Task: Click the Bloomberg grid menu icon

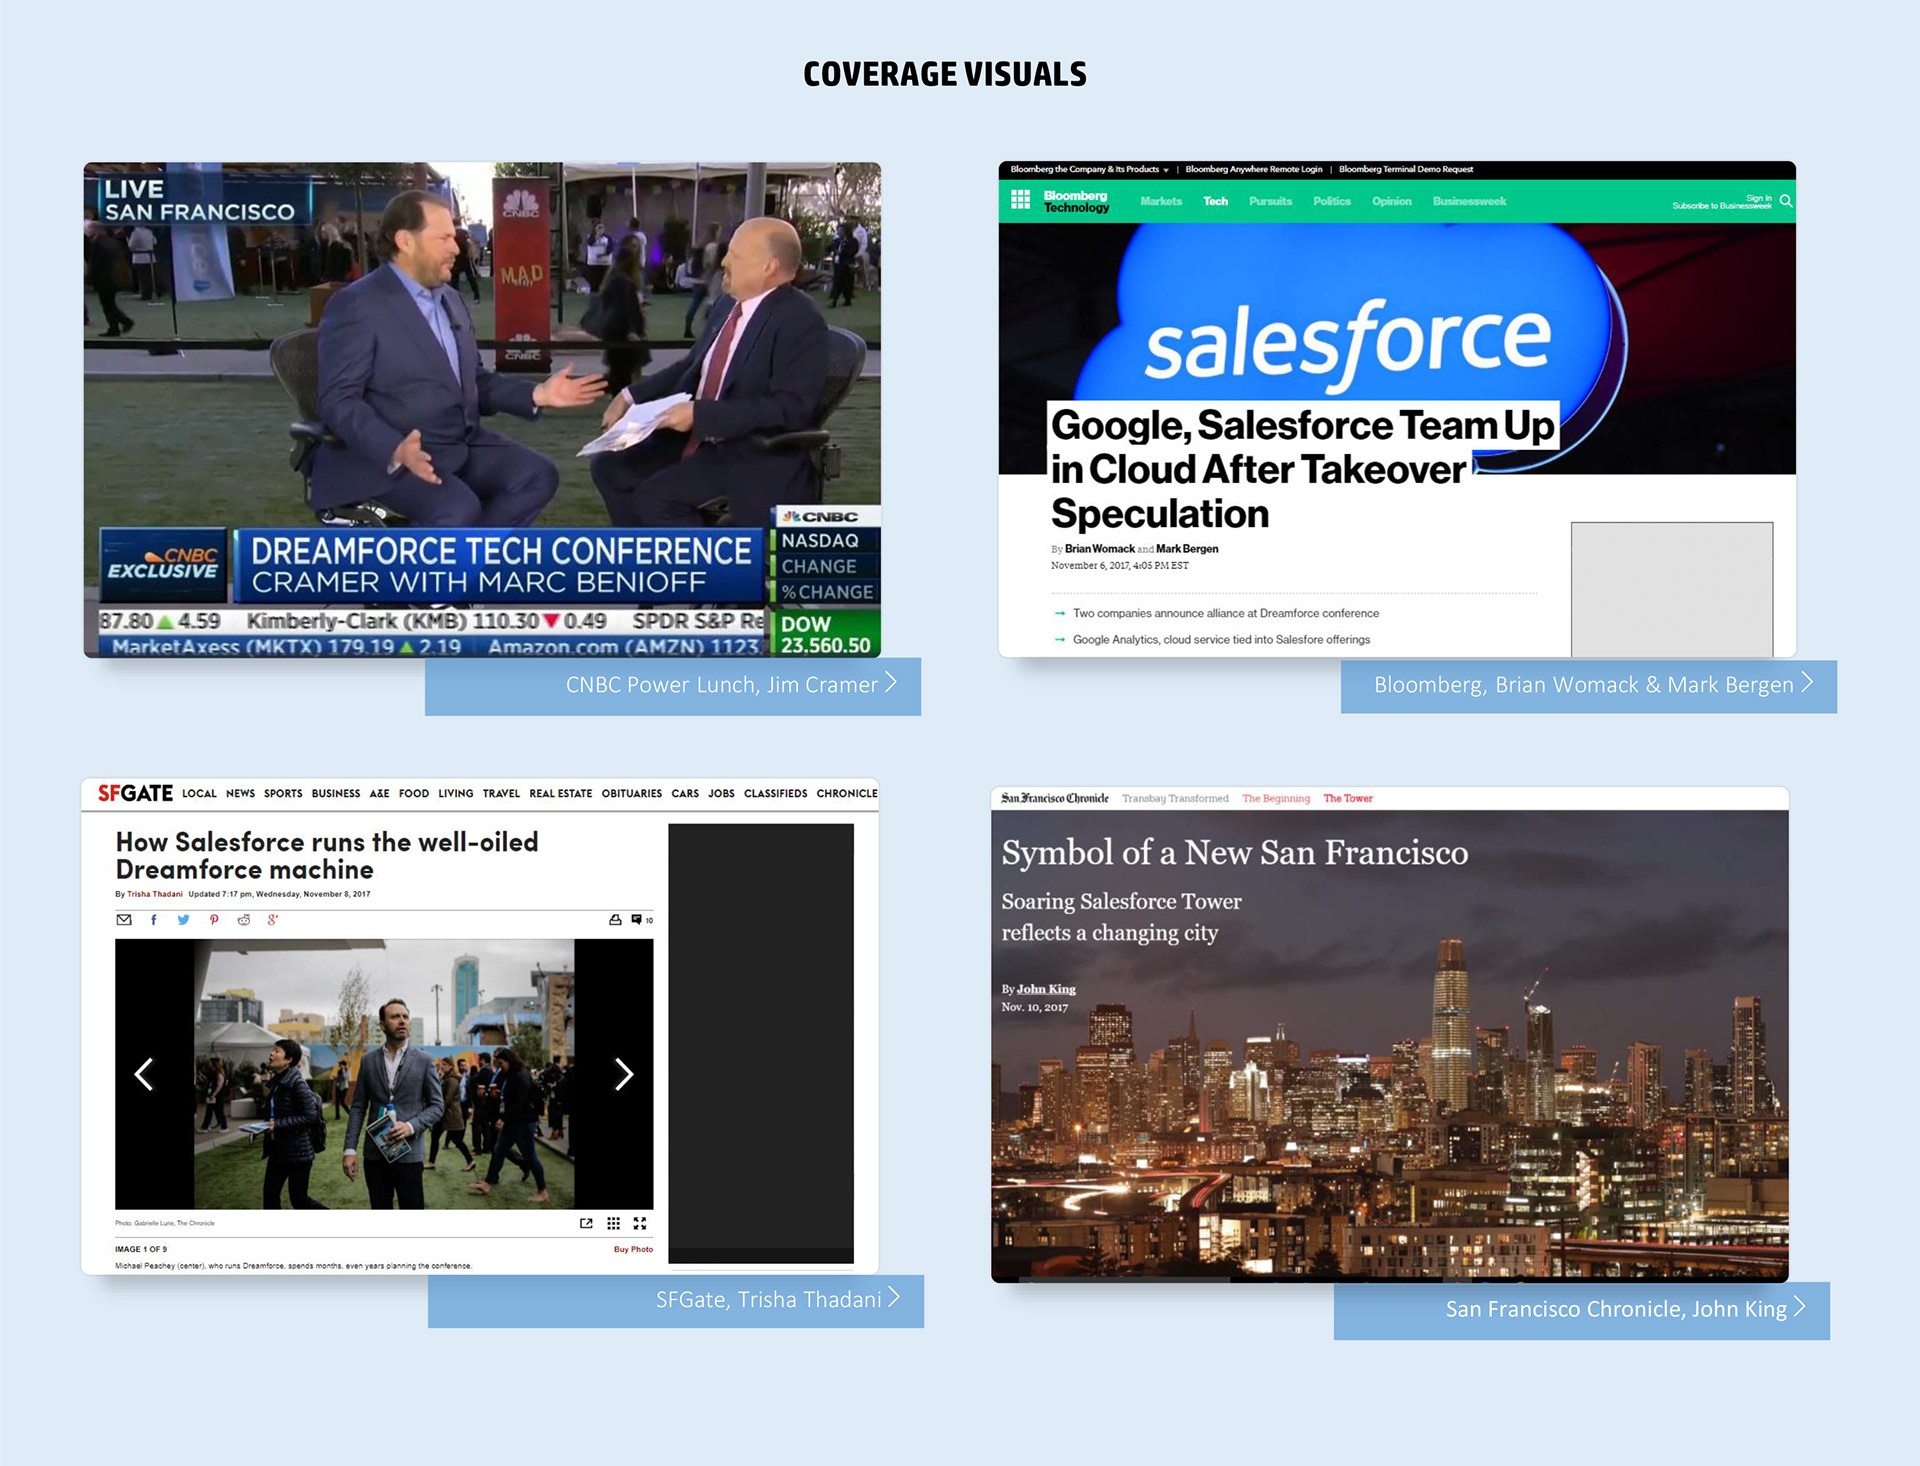Action: point(1020,200)
